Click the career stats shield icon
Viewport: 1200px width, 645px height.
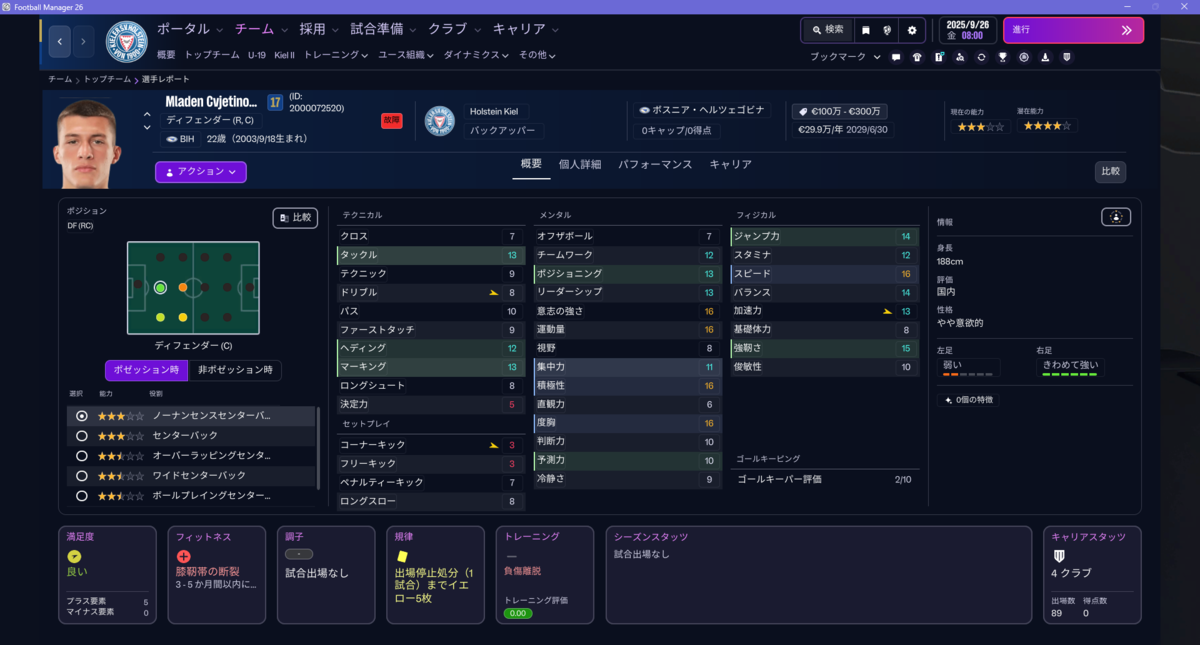(x=1059, y=555)
